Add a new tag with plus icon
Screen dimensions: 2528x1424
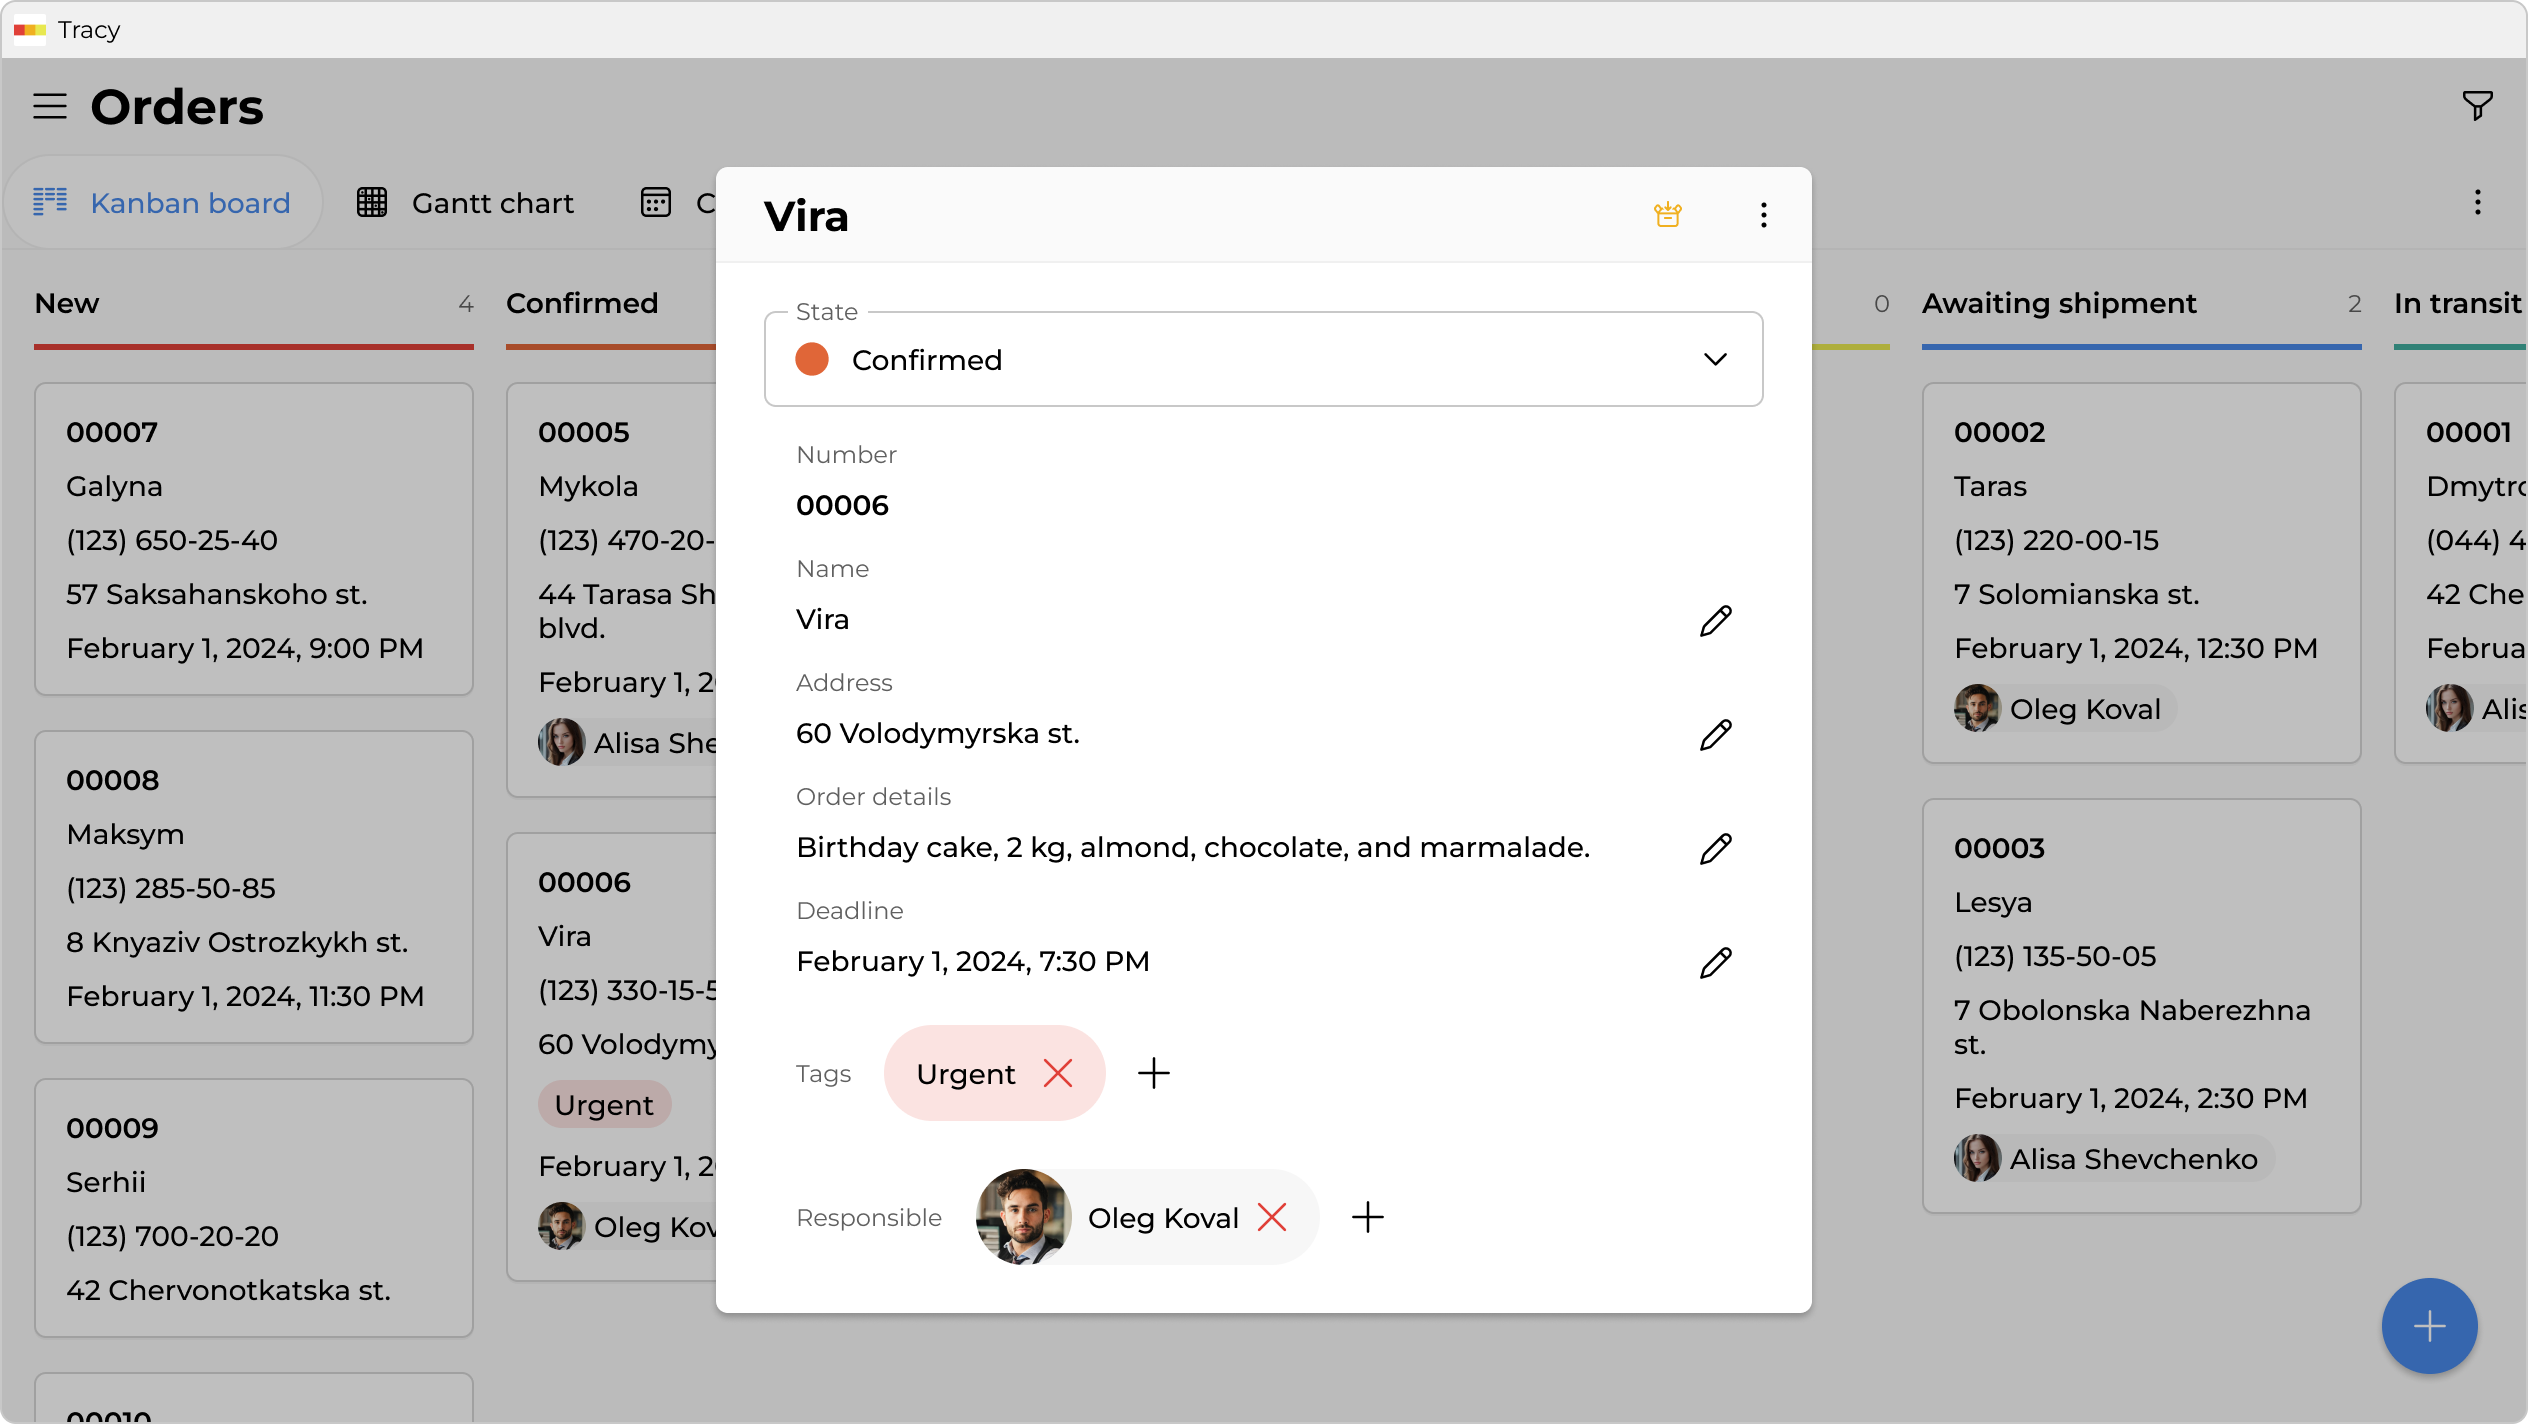point(1153,1073)
